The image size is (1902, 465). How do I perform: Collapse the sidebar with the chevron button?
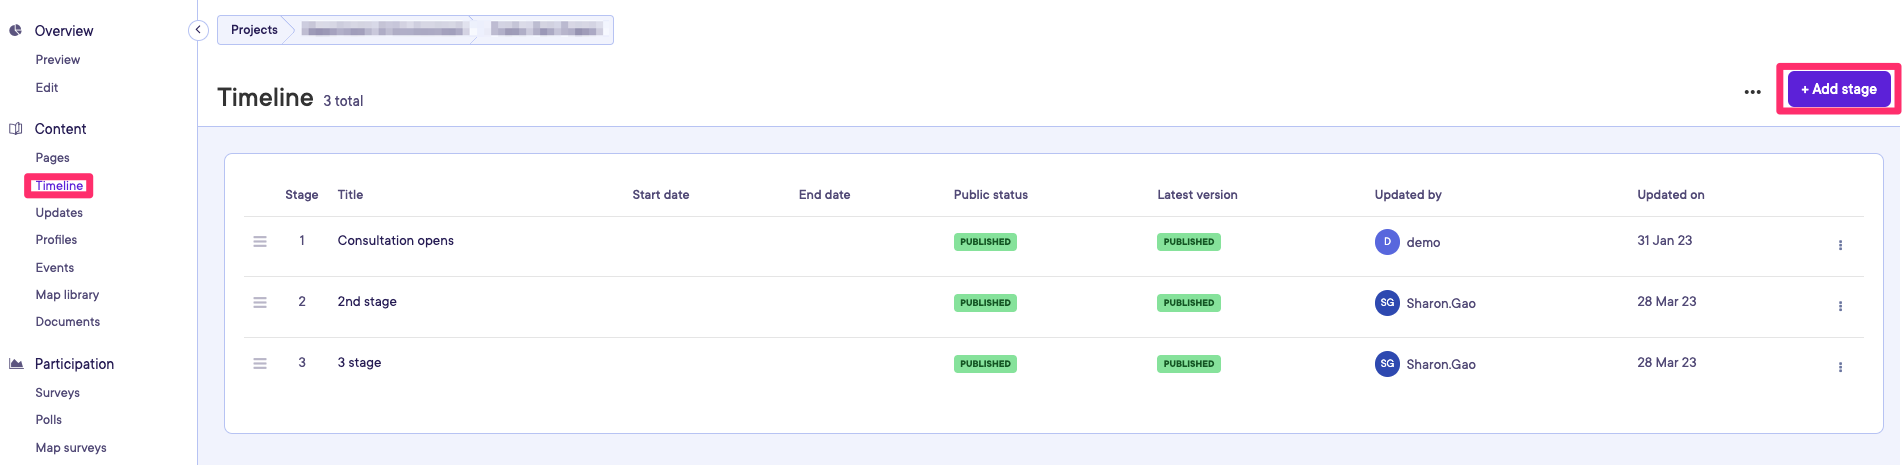pos(198,30)
